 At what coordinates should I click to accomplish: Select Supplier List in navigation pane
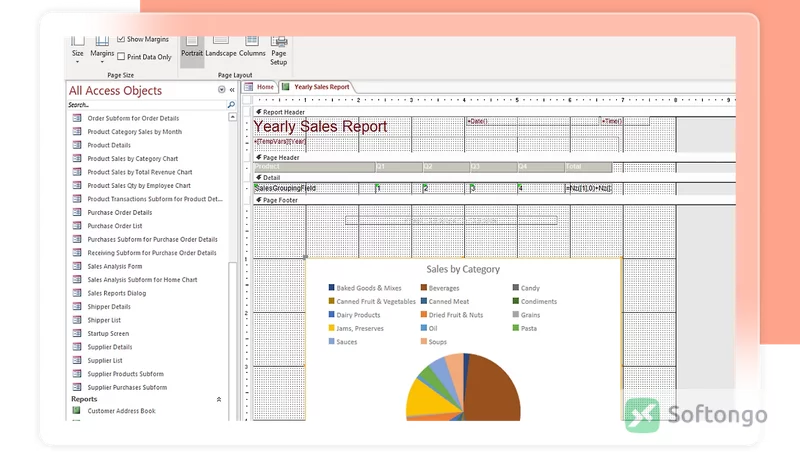[x=105, y=361]
